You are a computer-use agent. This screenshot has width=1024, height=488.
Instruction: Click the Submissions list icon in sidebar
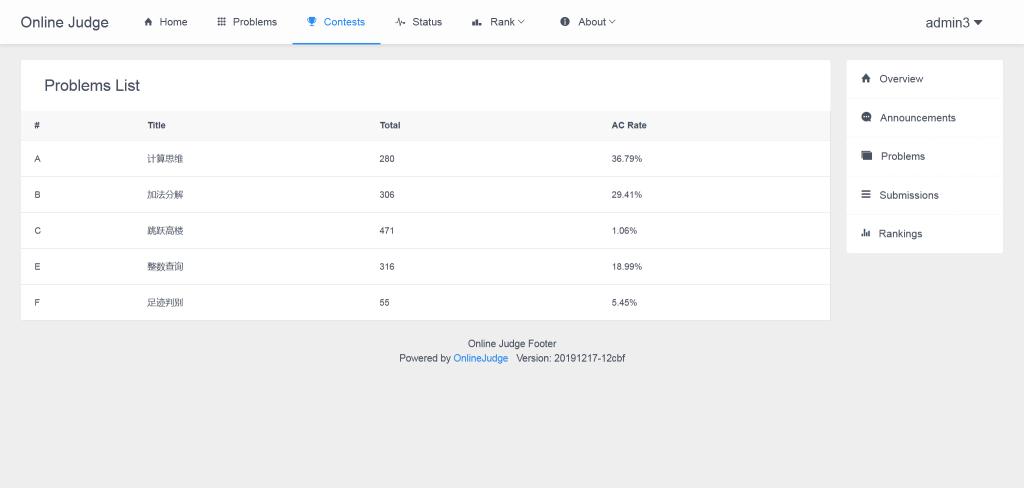pos(866,194)
